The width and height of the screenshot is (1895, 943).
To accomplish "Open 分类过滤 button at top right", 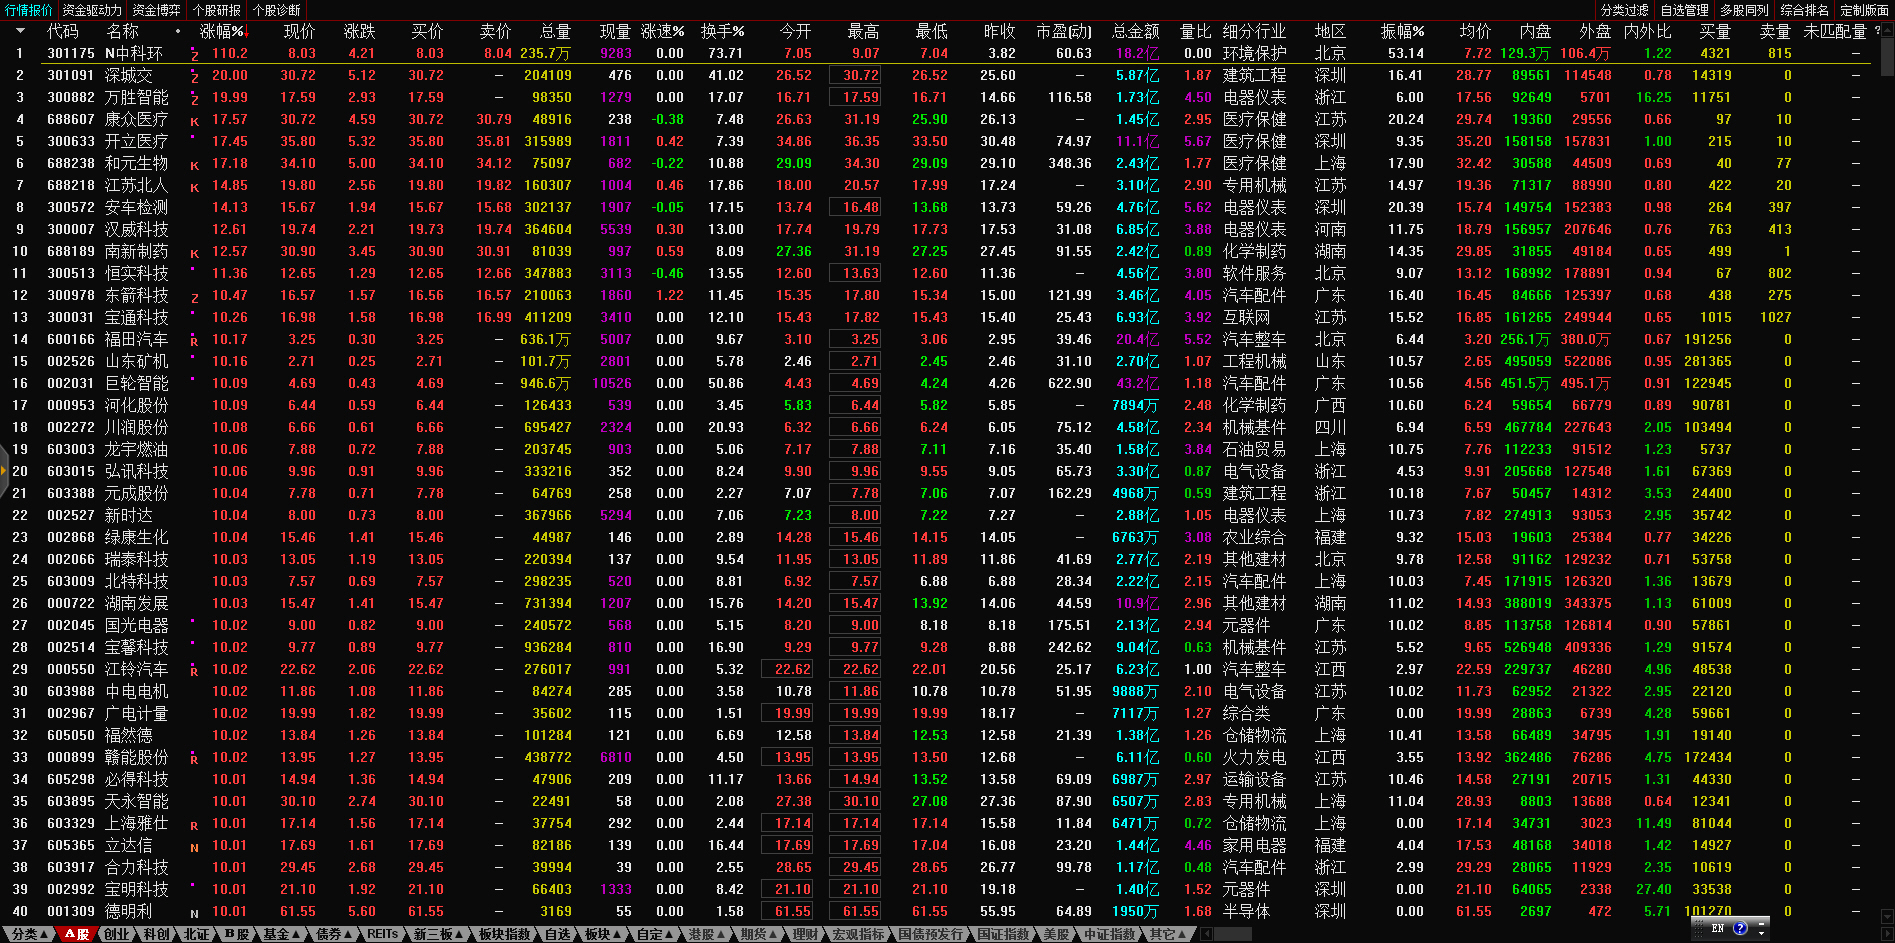I will pos(1624,10).
